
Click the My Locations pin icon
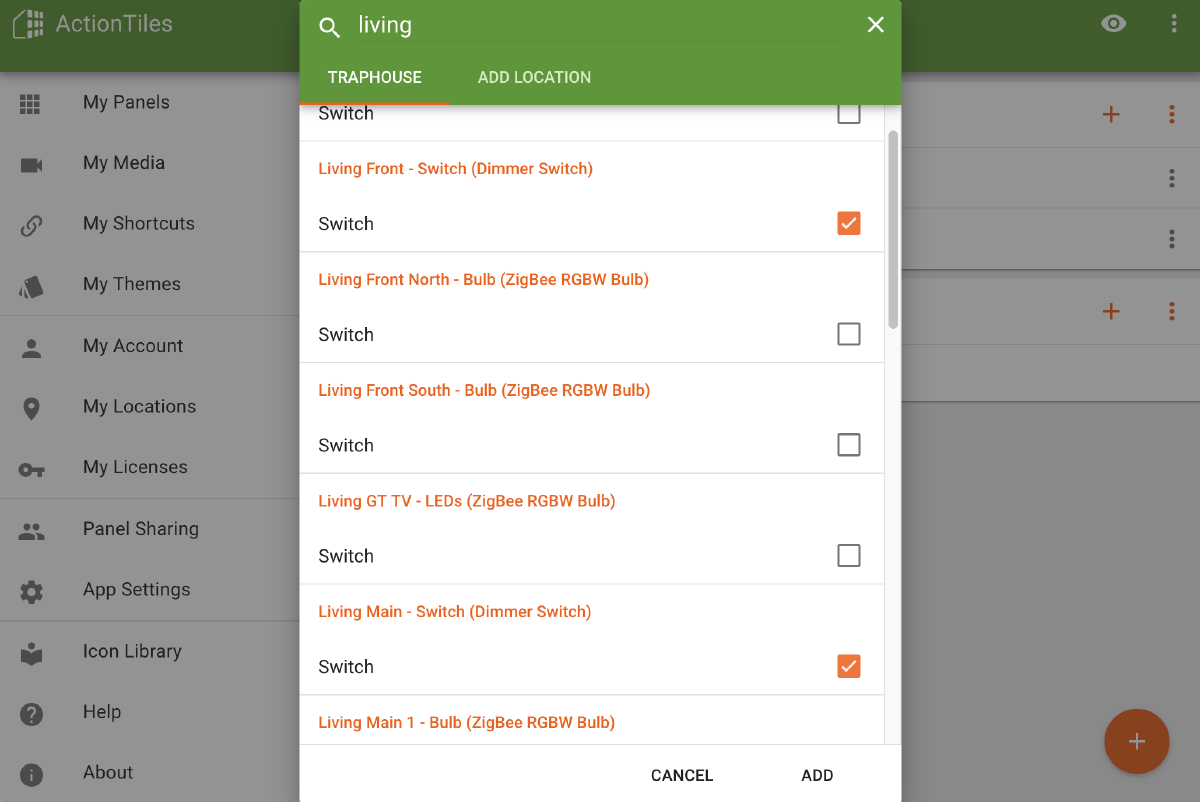(x=31, y=409)
